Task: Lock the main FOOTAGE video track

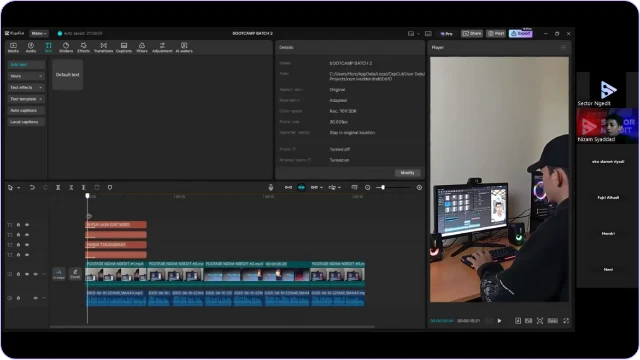Action: pyautogui.click(x=18, y=274)
